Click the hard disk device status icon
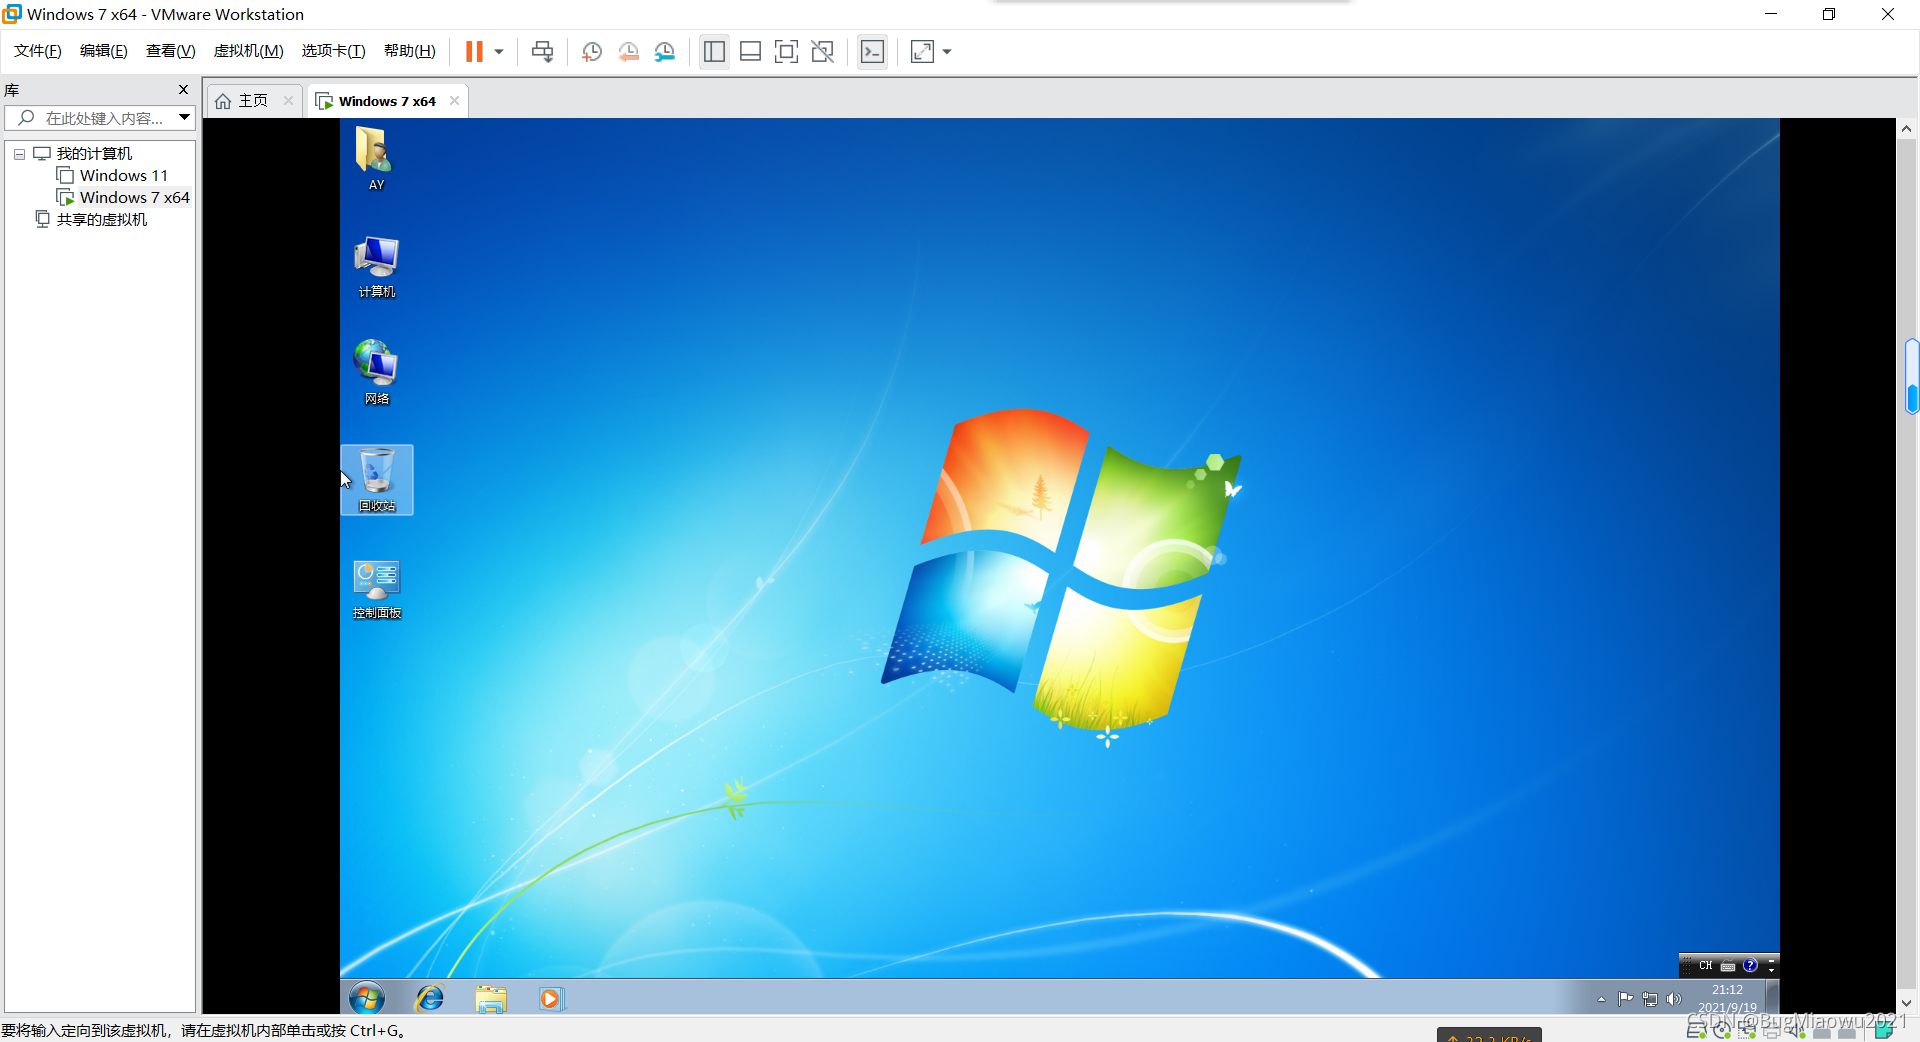This screenshot has height=1042, width=1920. (1697, 1031)
